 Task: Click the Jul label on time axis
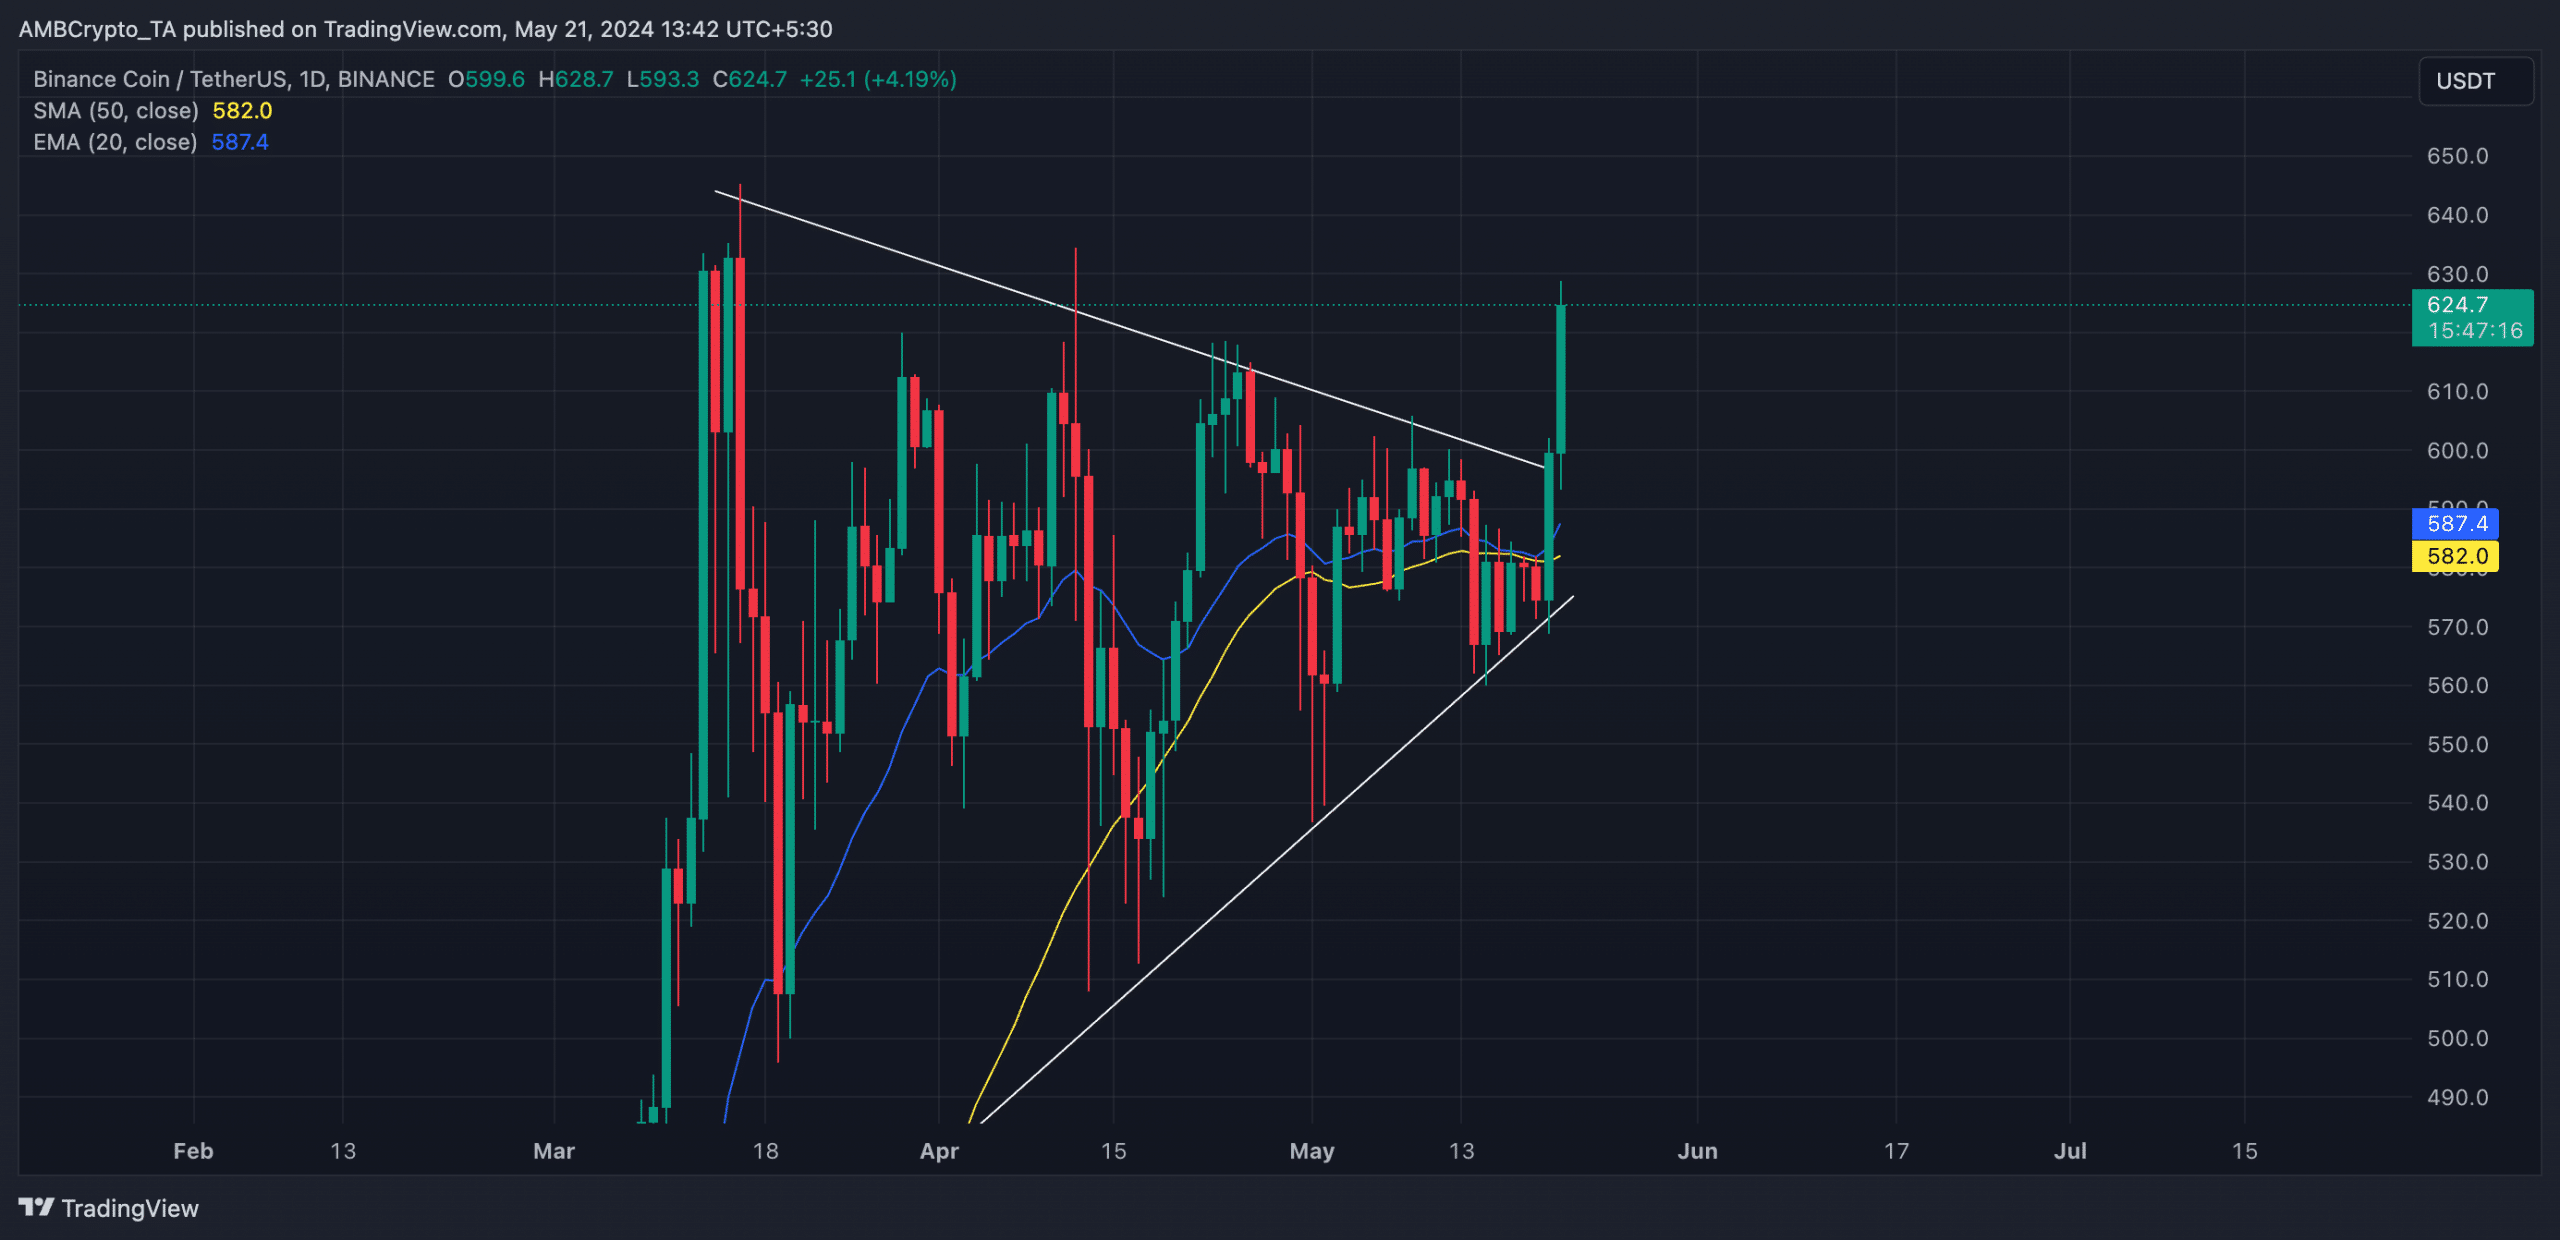(2070, 1151)
